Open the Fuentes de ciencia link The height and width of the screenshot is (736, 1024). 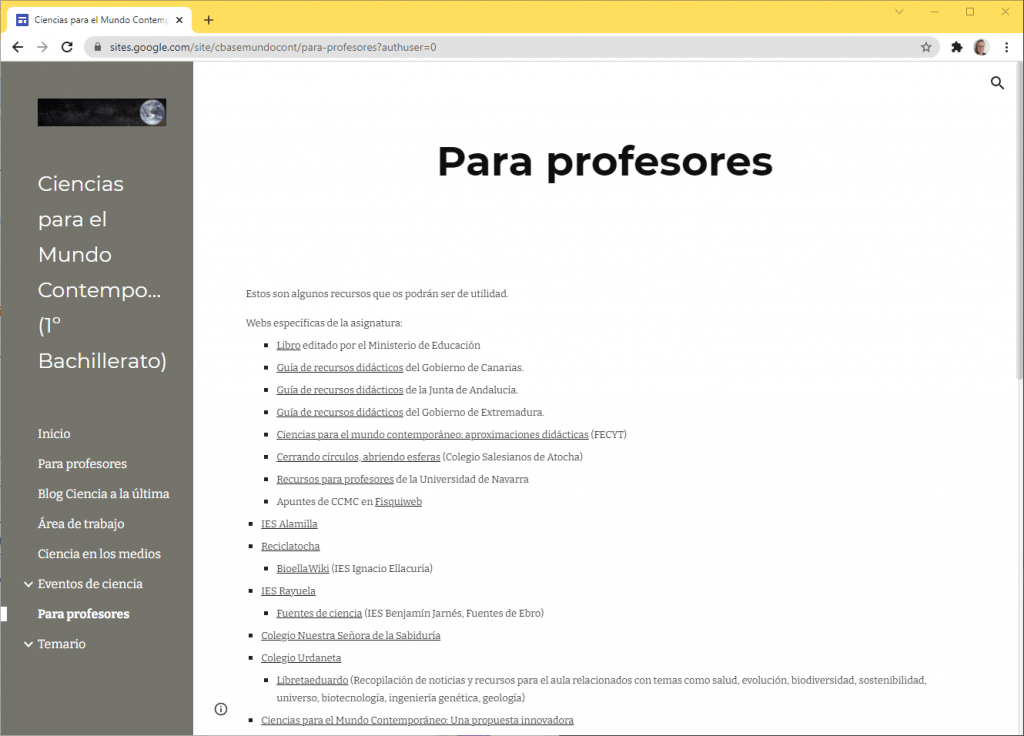click(x=319, y=613)
